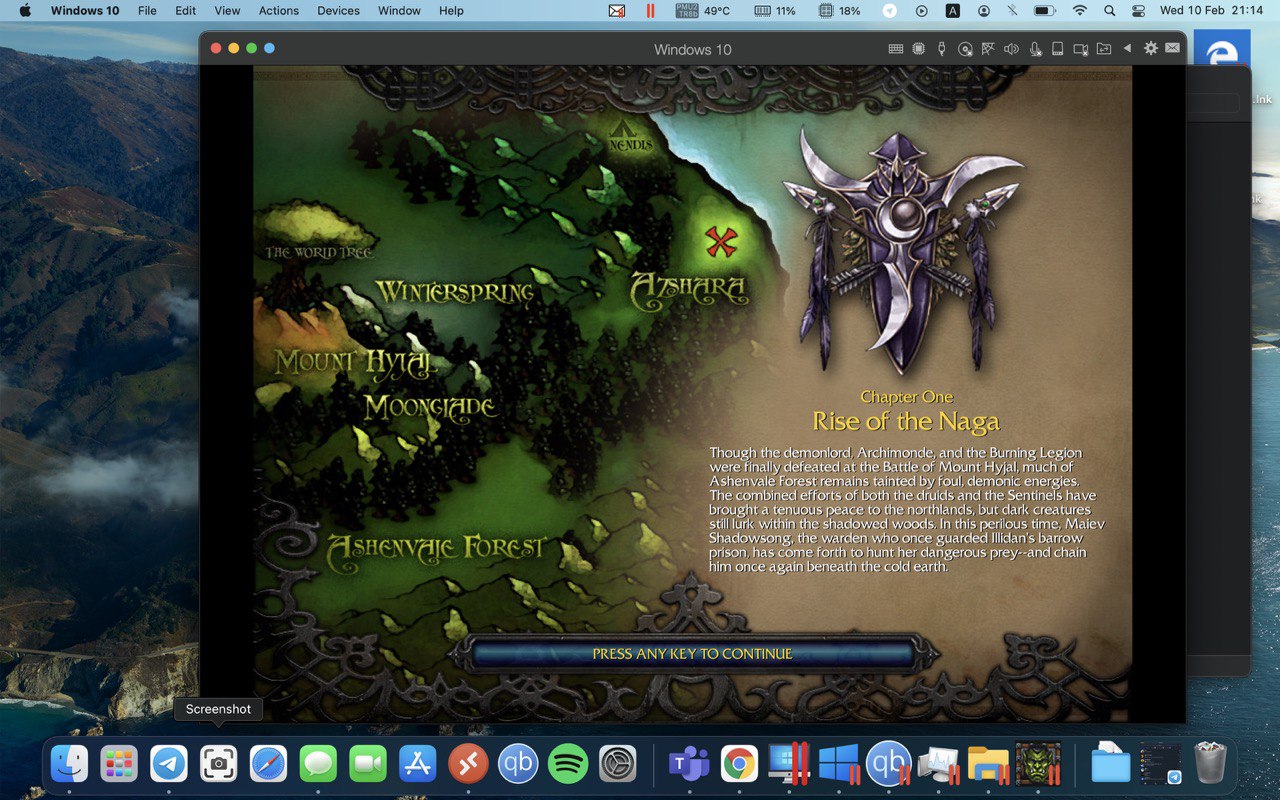Open Spotlight search

pos(1109,11)
